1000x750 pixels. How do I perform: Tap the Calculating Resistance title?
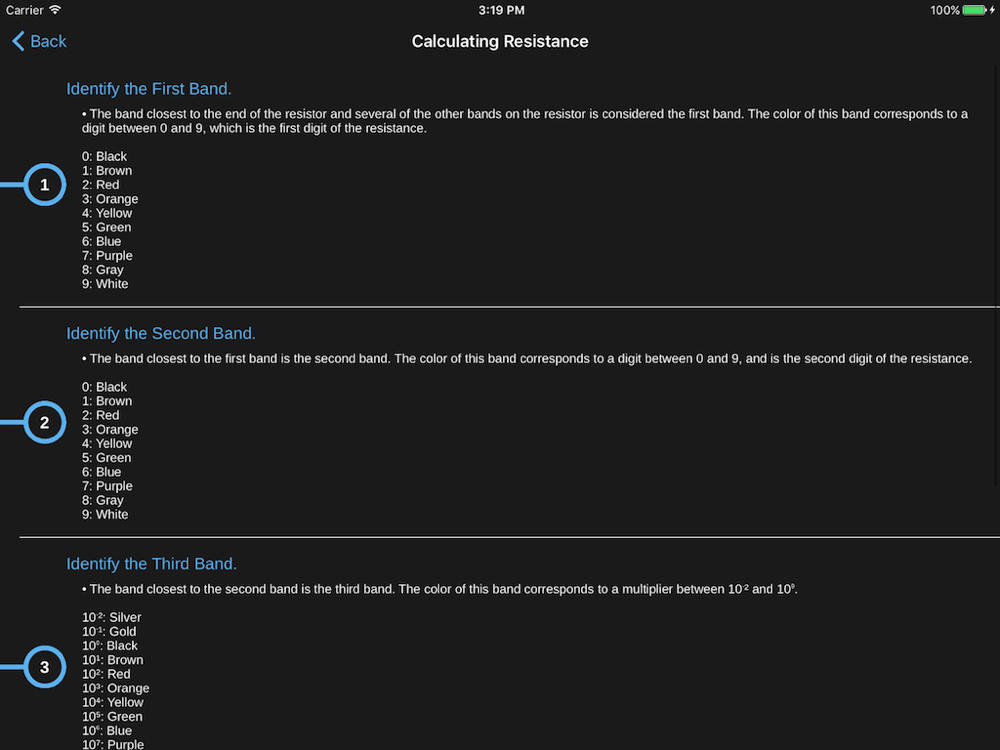(x=500, y=41)
